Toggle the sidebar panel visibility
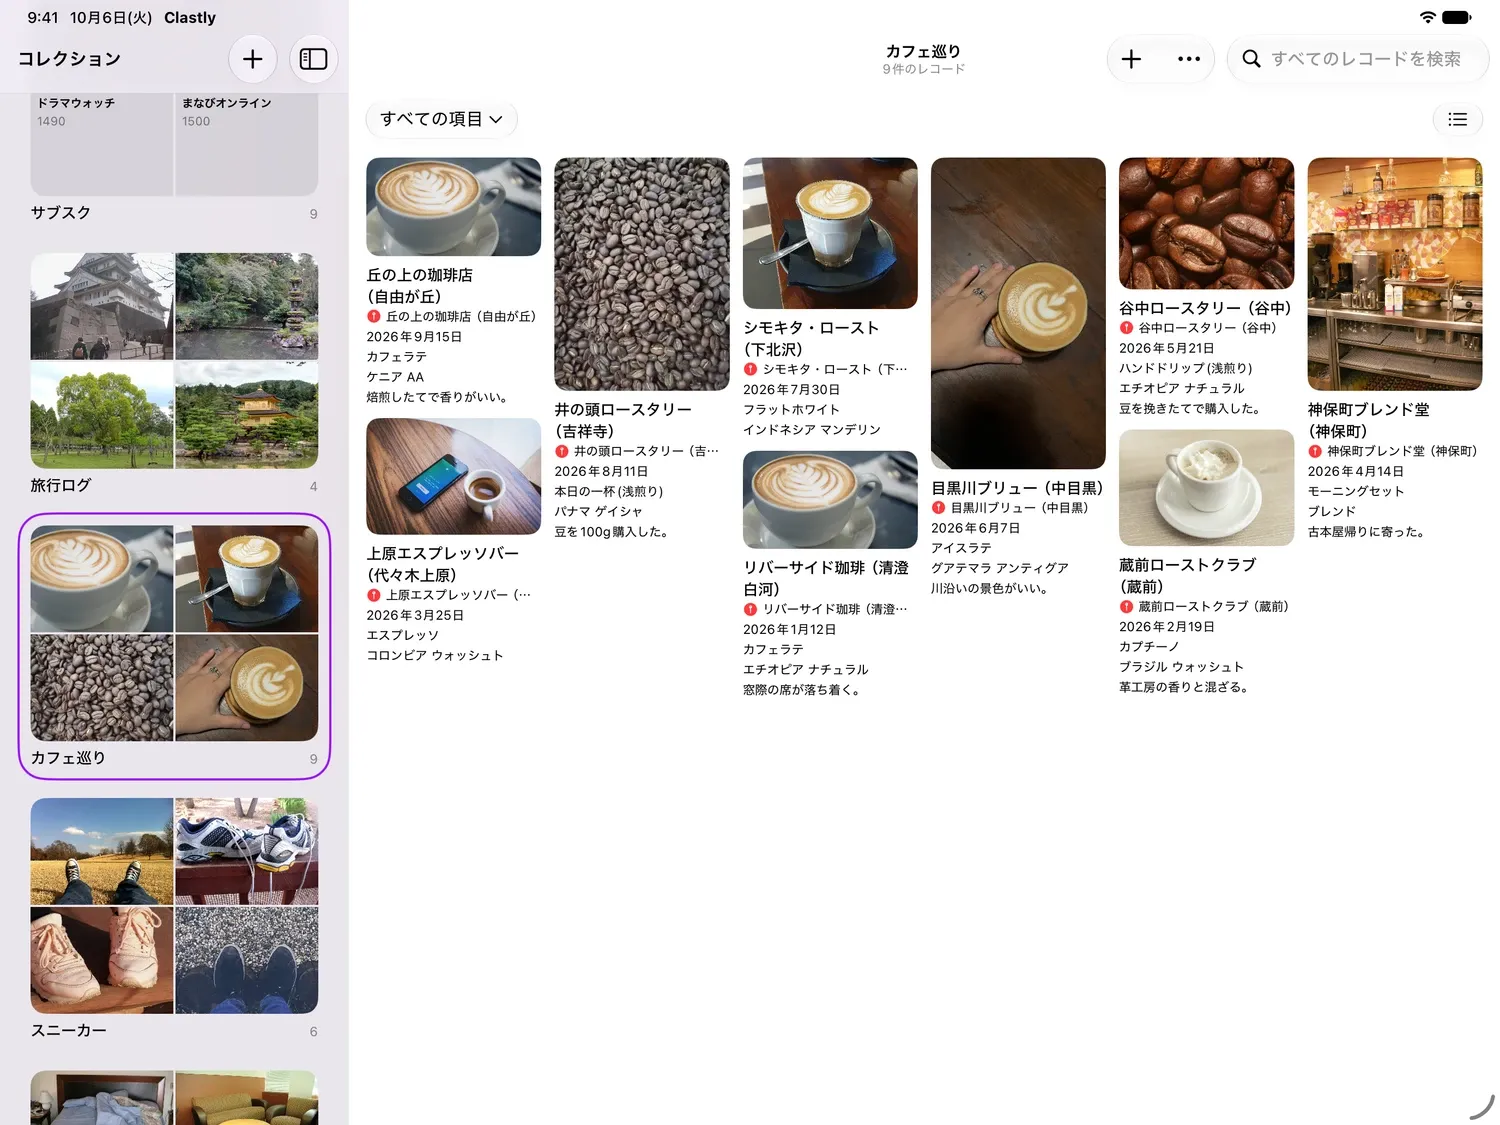This screenshot has width=1500, height=1125. pyautogui.click(x=314, y=59)
